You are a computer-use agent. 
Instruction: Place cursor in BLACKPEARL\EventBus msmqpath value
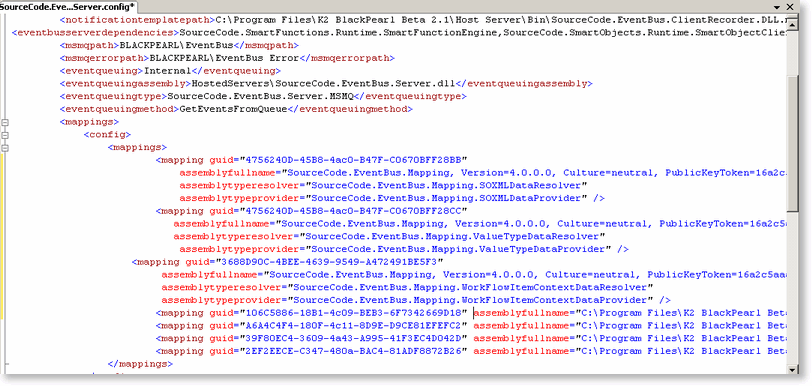[x=177, y=46]
